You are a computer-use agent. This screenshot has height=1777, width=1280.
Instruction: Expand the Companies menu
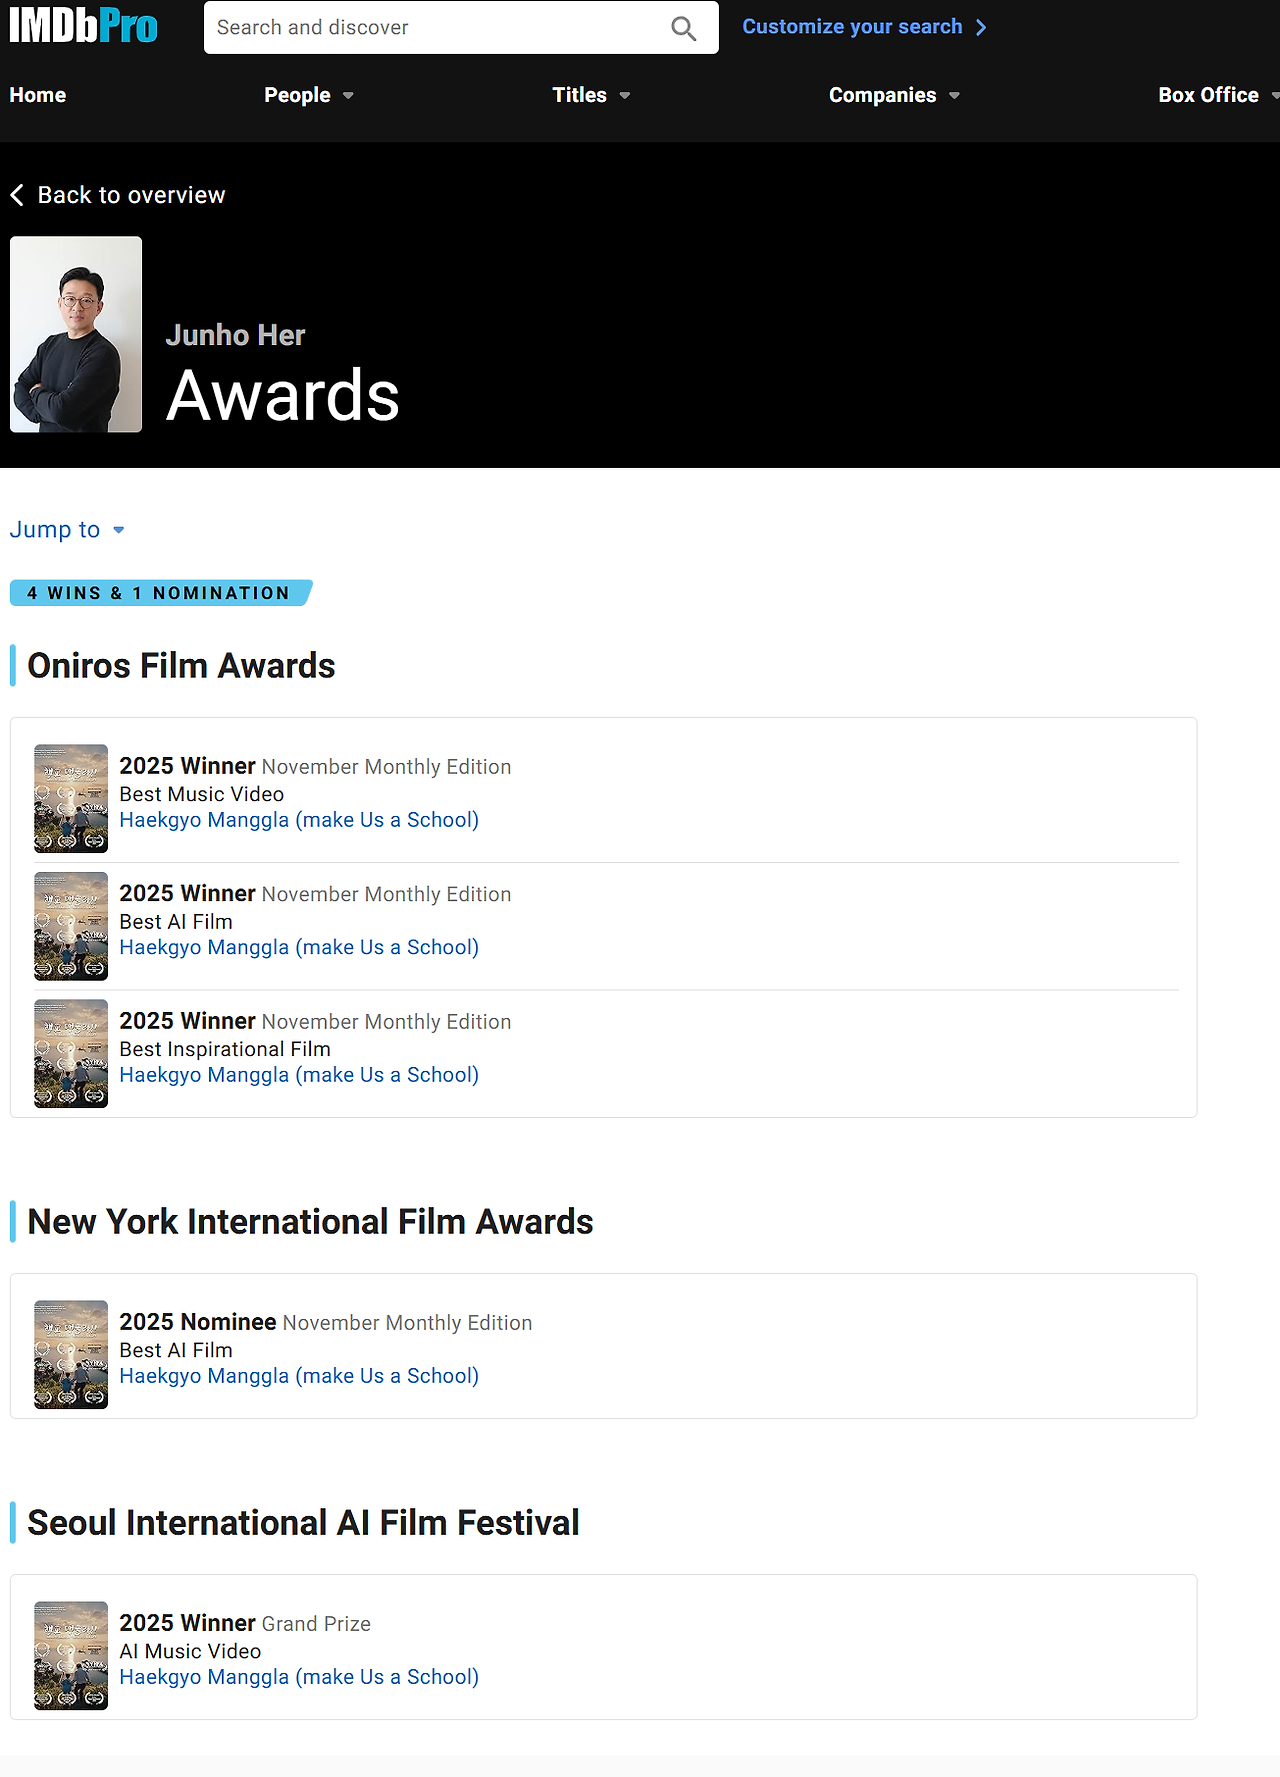[x=894, y=95]
